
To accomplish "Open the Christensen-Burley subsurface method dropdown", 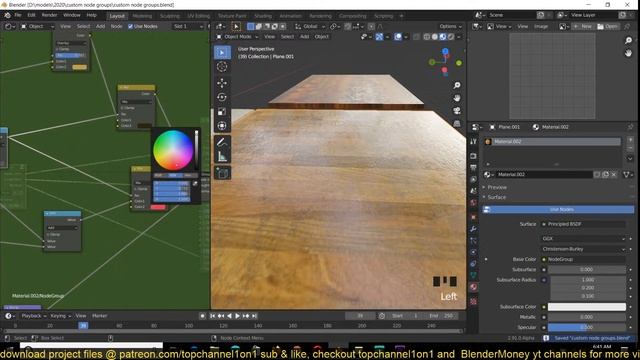I will 584,249.
